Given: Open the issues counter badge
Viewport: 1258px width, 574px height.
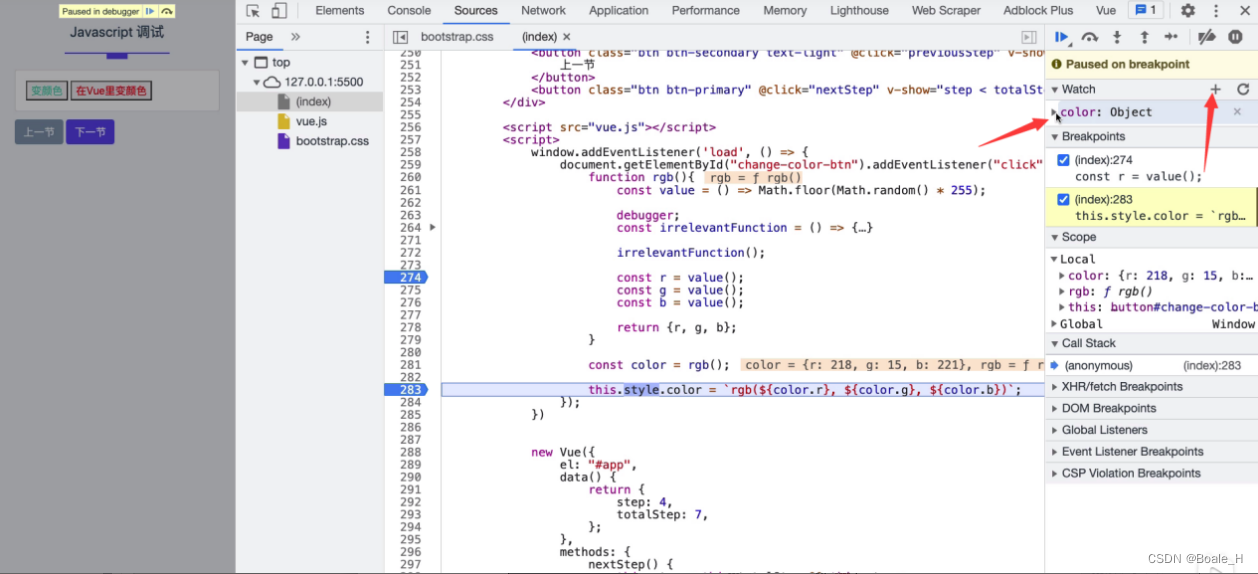Looking at the screenshot, I should 1144,11.
